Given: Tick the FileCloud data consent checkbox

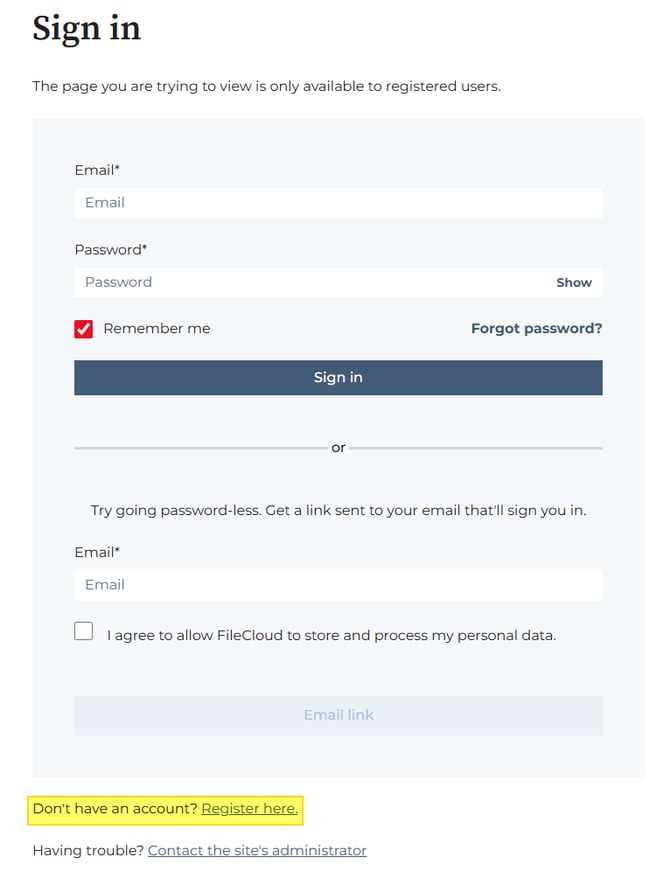Looking at the screenshot, I should coord(84,631).
